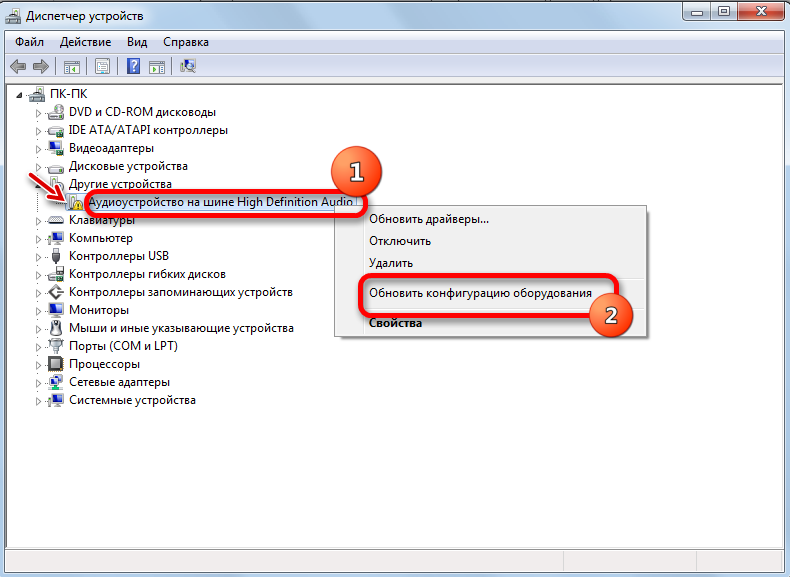The height and width of the screenshot is (577, 790).
Task: Expand Контроллеры гибких дисков node
Action: click(38, 275)
